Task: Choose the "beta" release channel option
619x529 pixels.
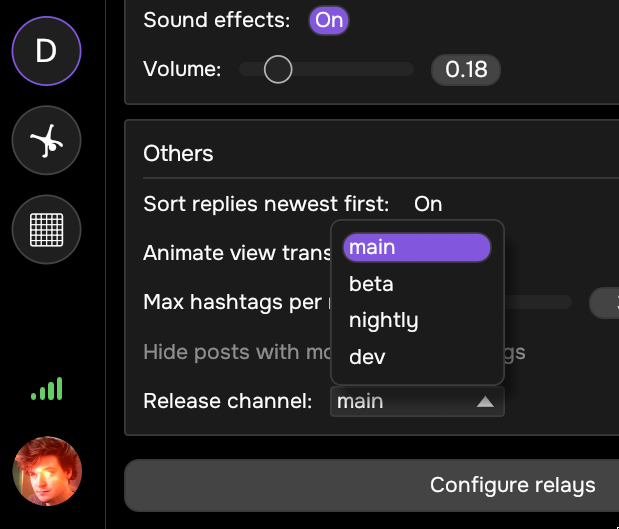Action: coord(371,284)
